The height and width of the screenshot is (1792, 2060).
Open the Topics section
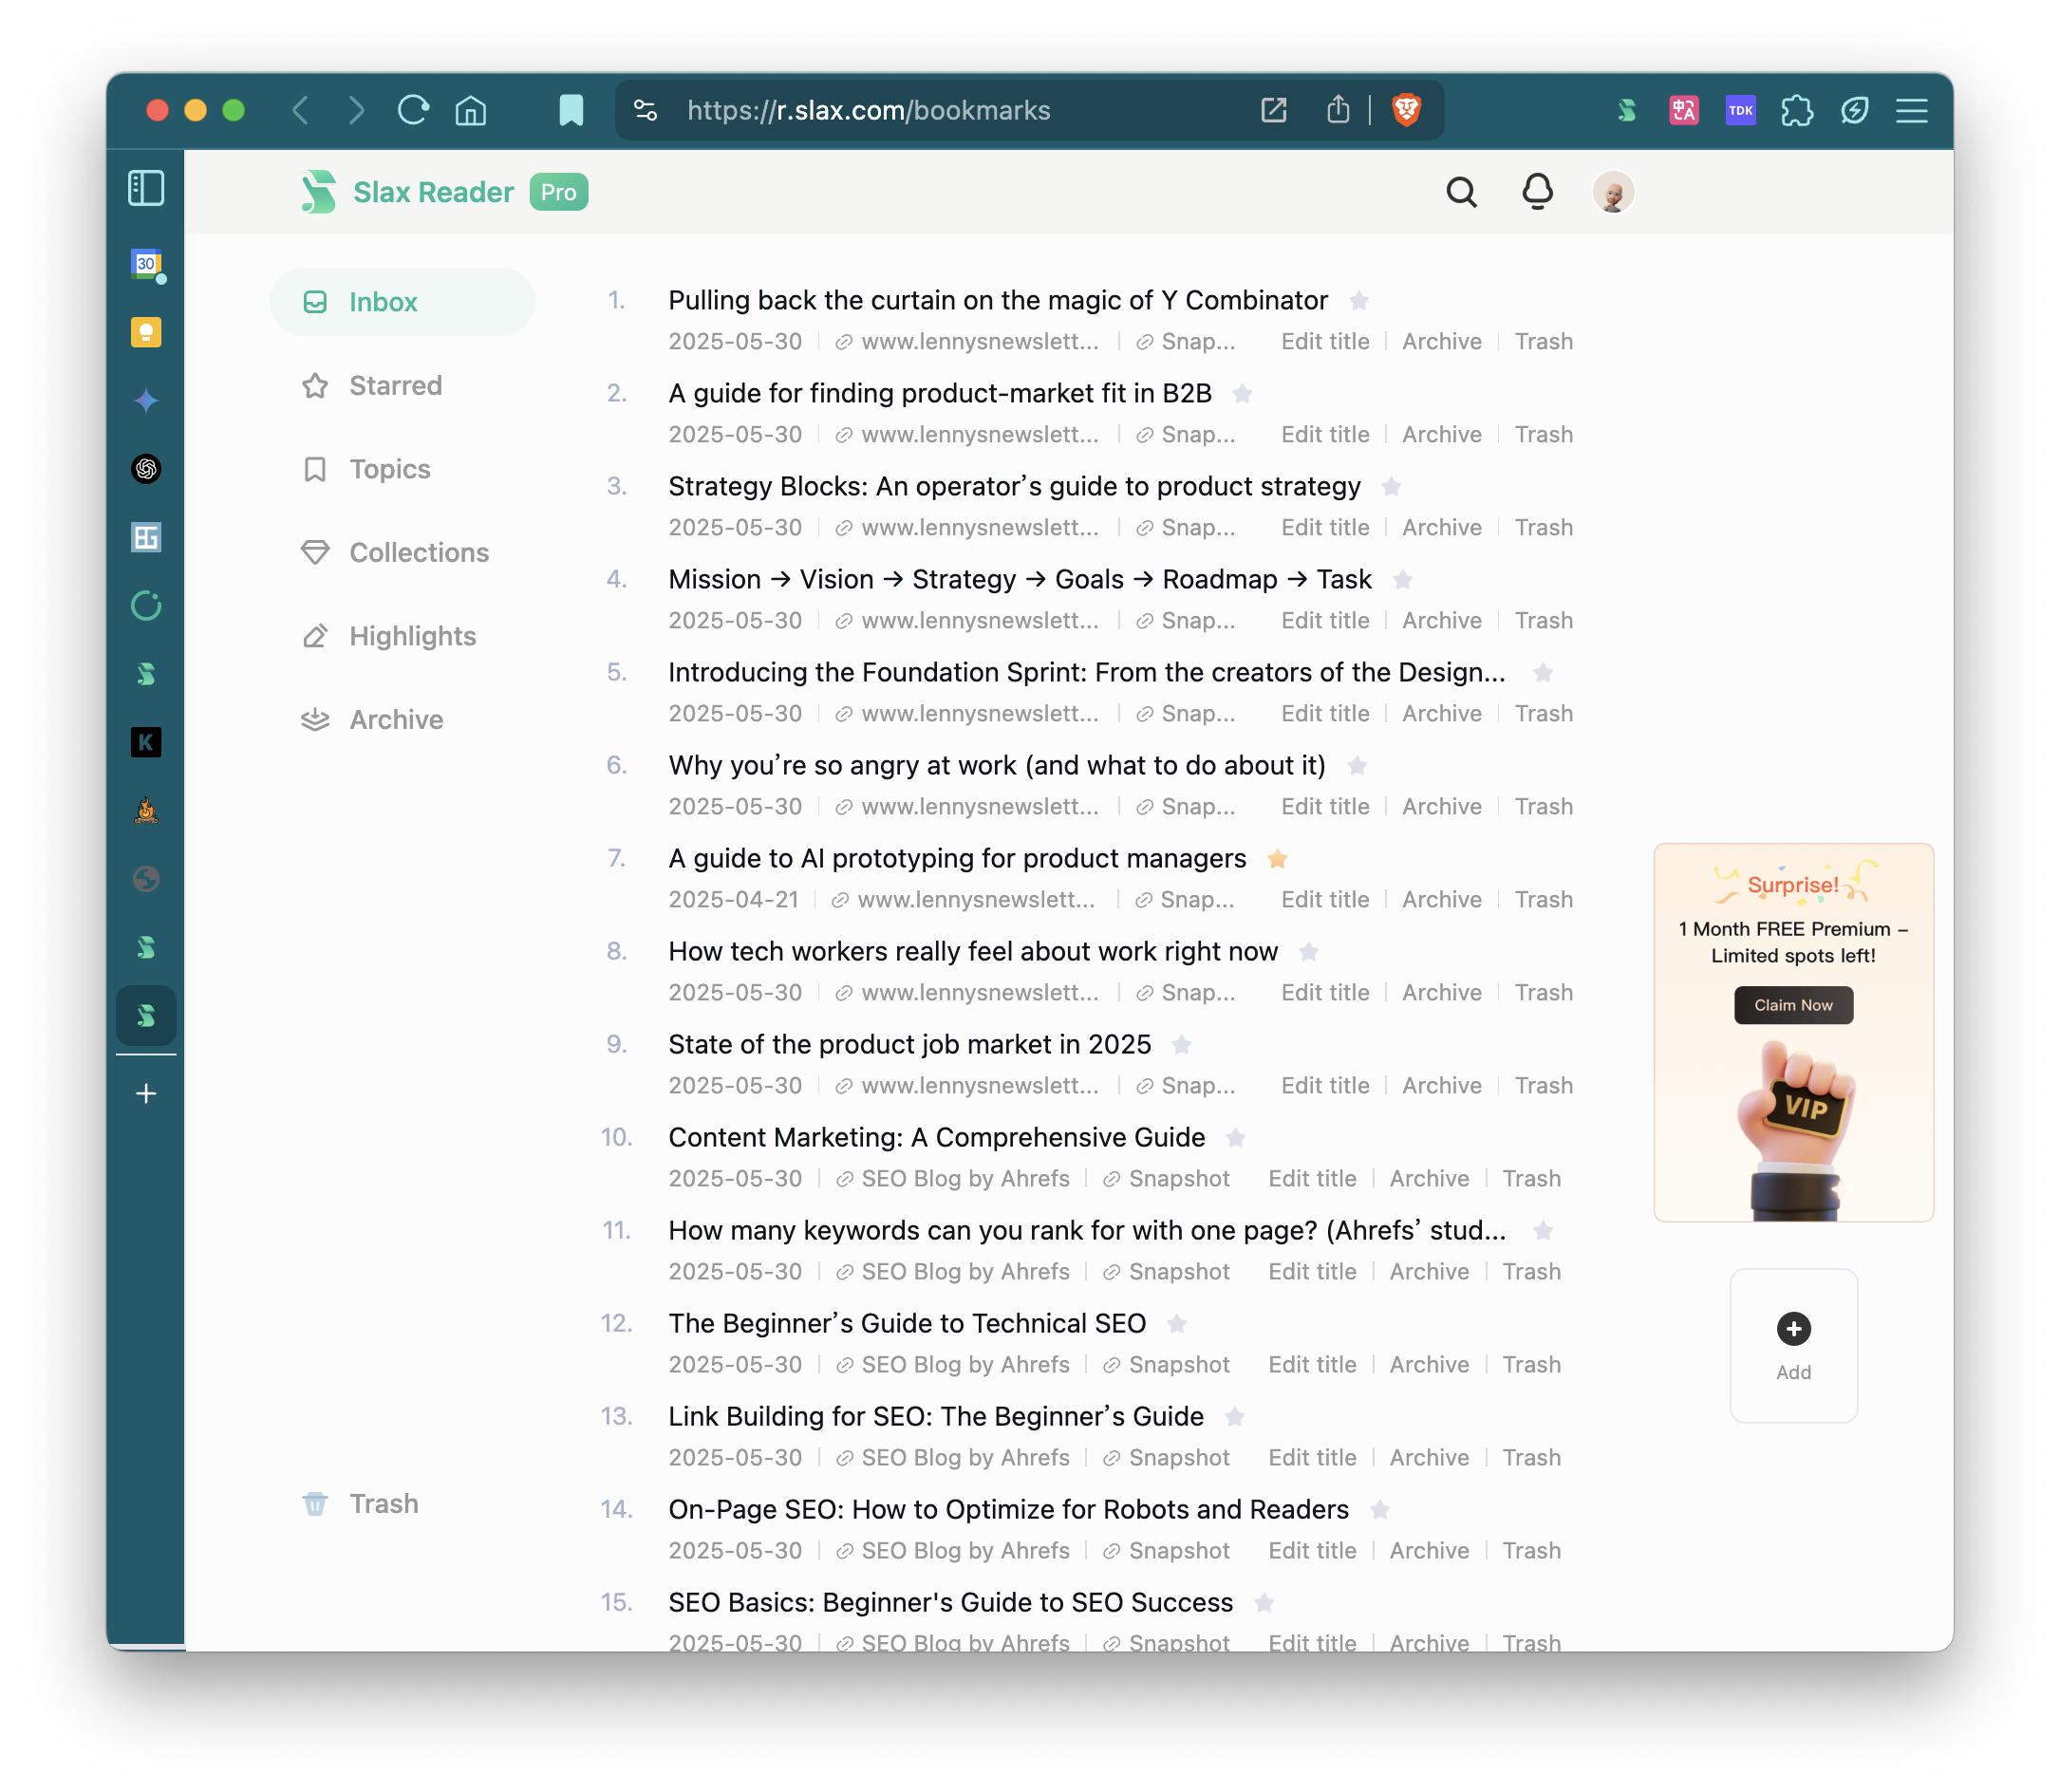(x=389, y=468)
